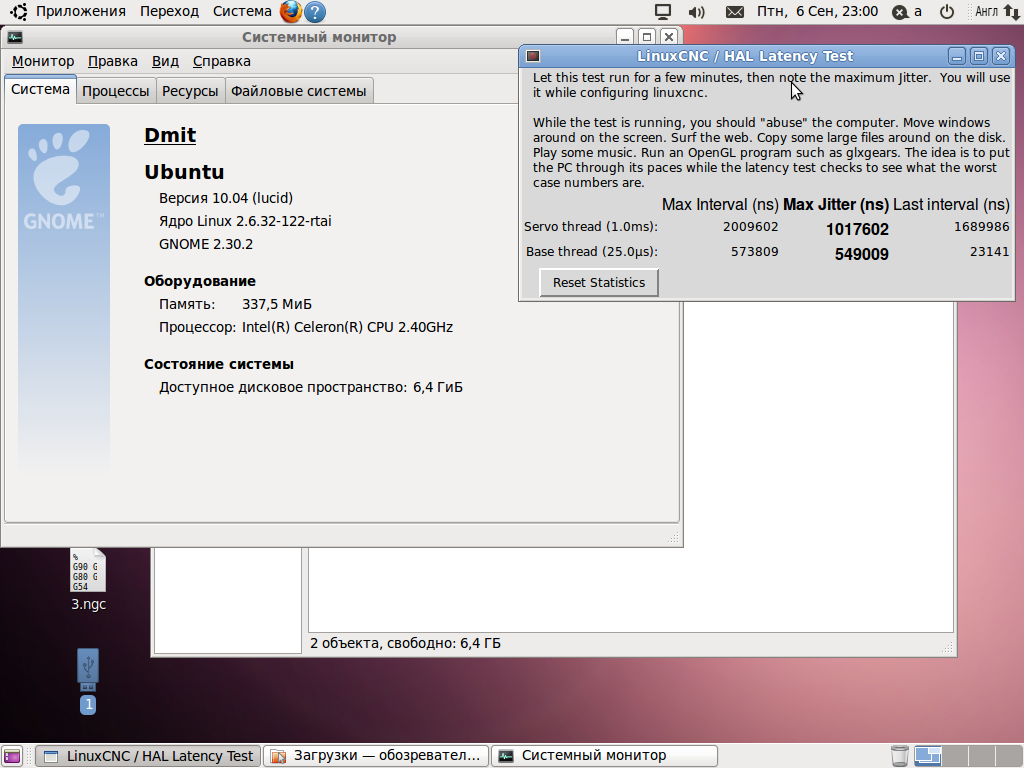
Task: Click the Ubuntu logo in the top panel
Action: pyautogui.click(x=19, y=11)
